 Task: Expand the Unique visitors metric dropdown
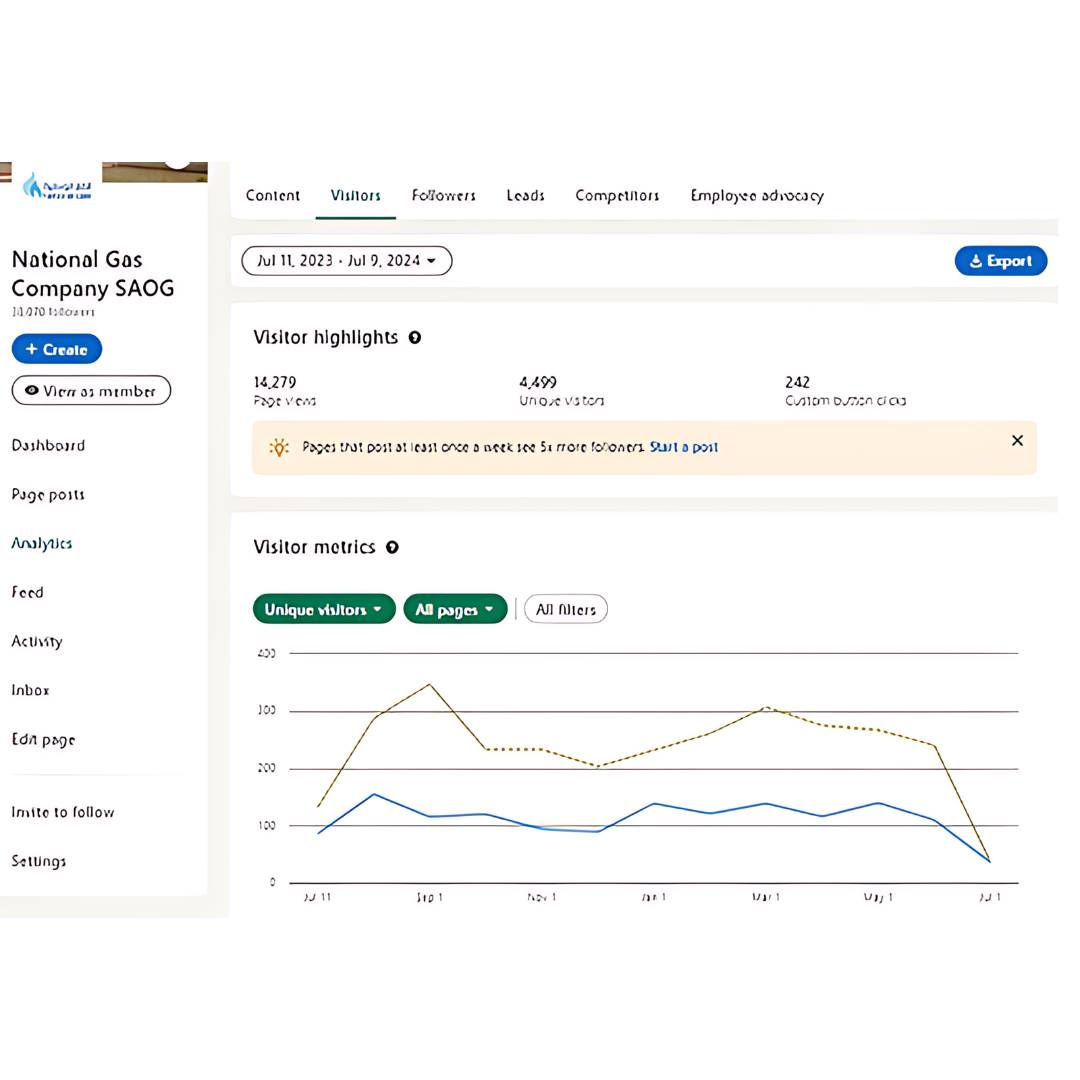point(324,609)
